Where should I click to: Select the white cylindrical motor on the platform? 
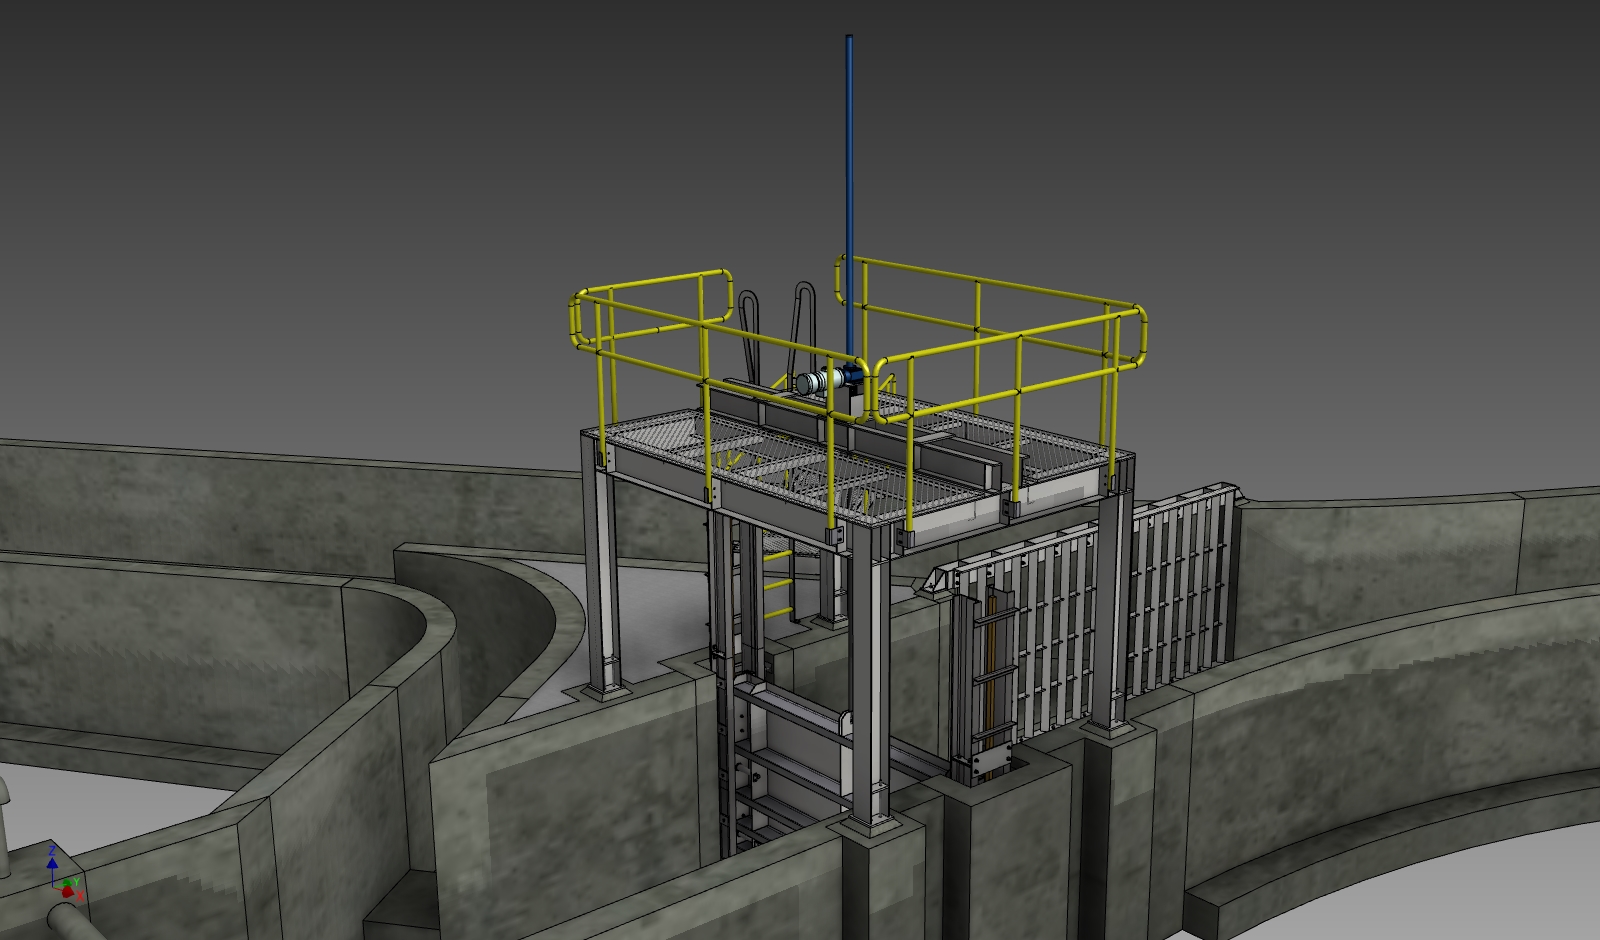click(x=820, y=381)
